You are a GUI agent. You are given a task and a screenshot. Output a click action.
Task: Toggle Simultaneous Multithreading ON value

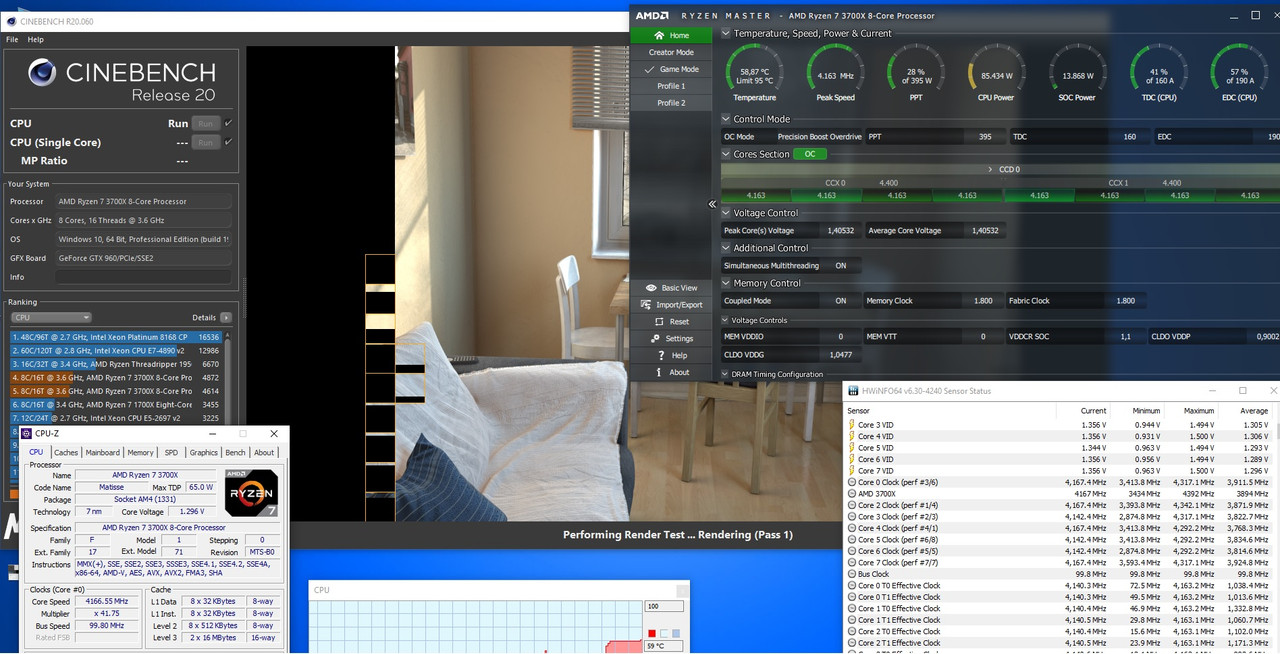click(841, 266)
